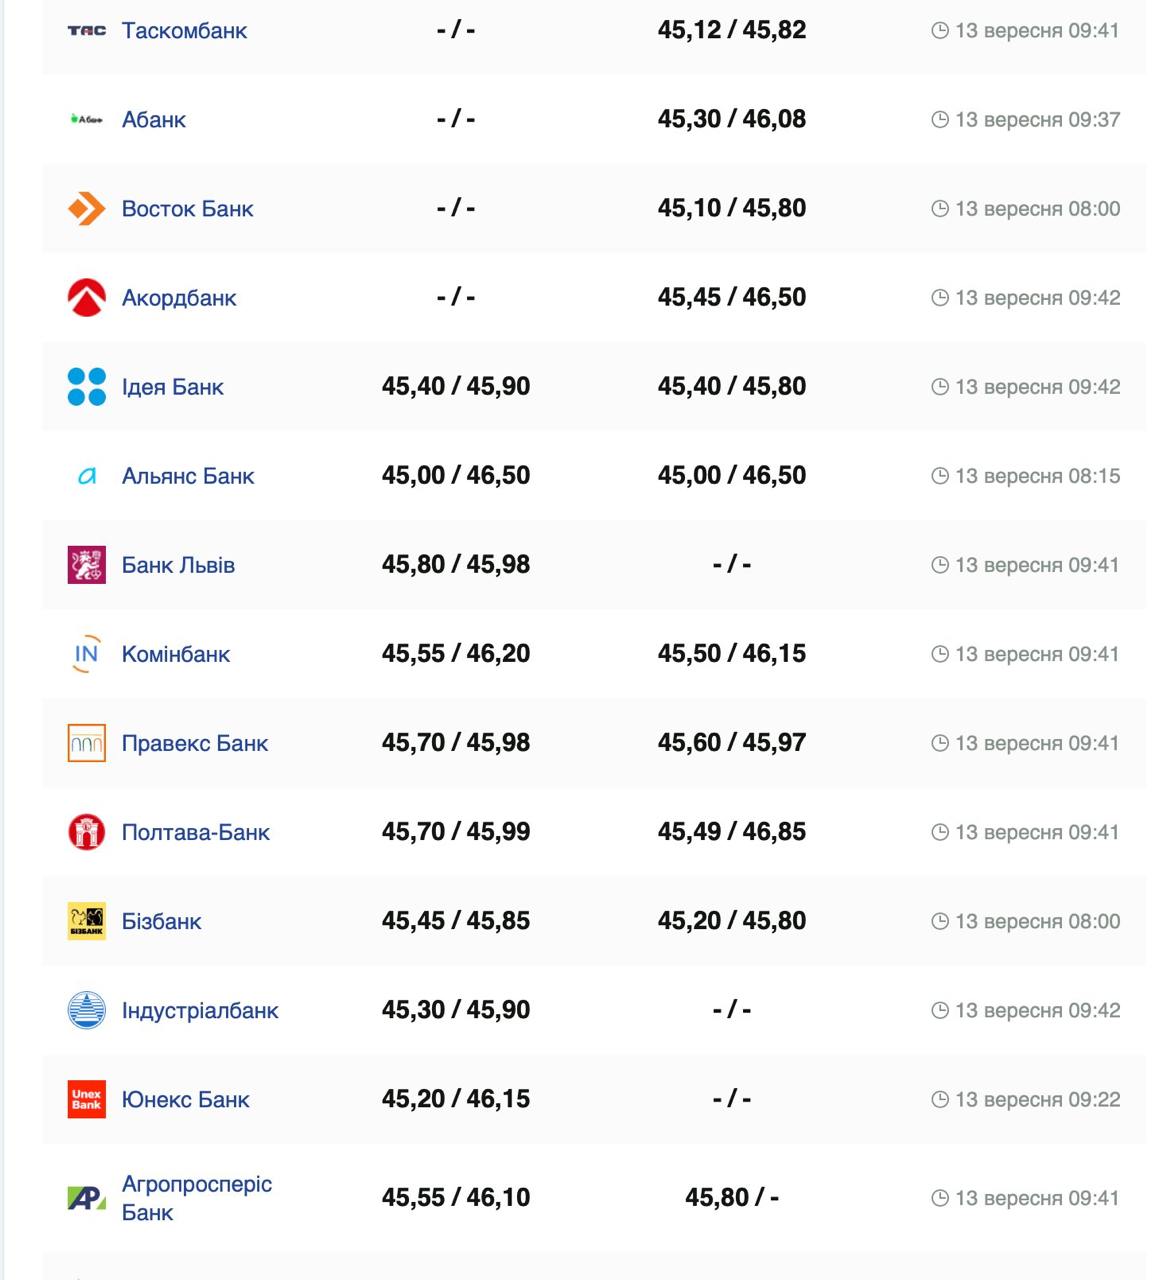
Task: Open the Акордбанк bank name link
Action: pos(179,298)
